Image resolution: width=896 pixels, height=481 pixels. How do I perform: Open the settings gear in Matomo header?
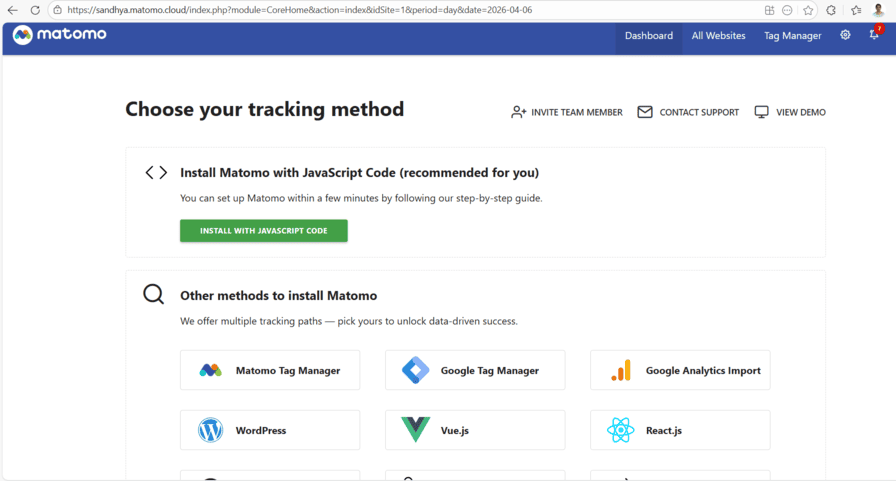845,35
